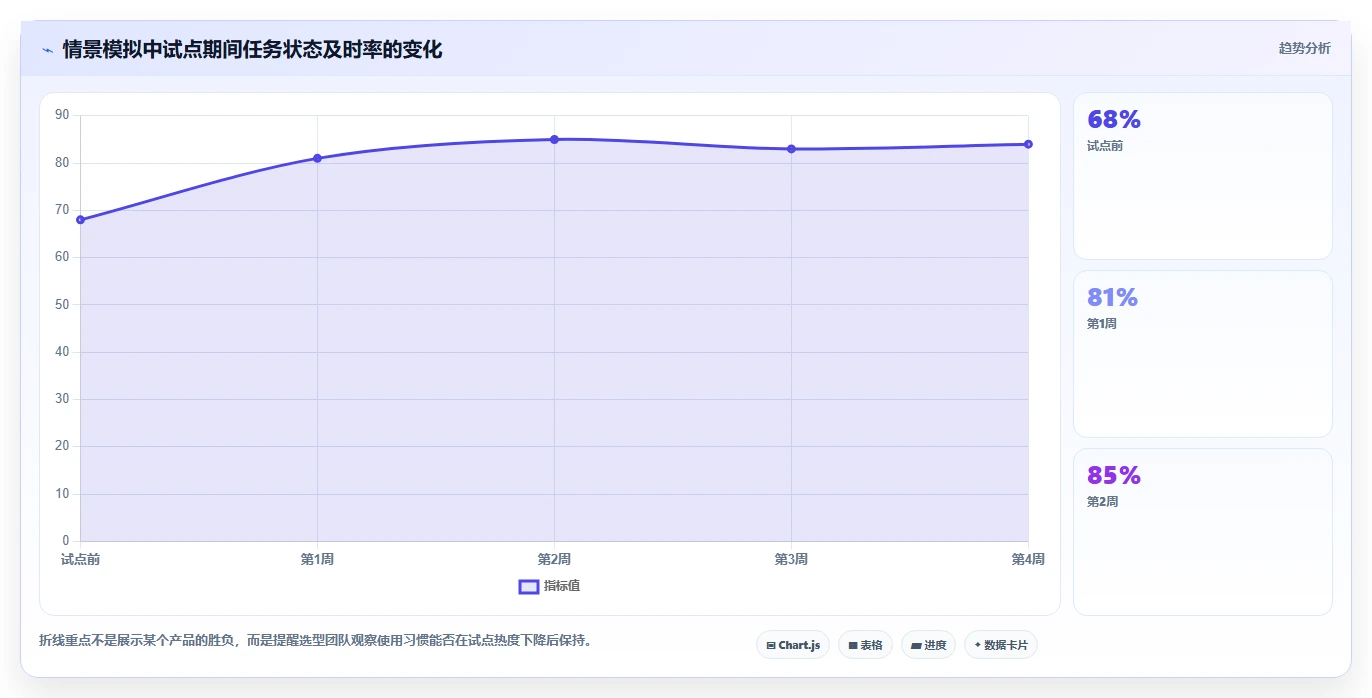1372x698 pixels.
Task: Select the 第2周 data point on the line
Action: point(554,139)
